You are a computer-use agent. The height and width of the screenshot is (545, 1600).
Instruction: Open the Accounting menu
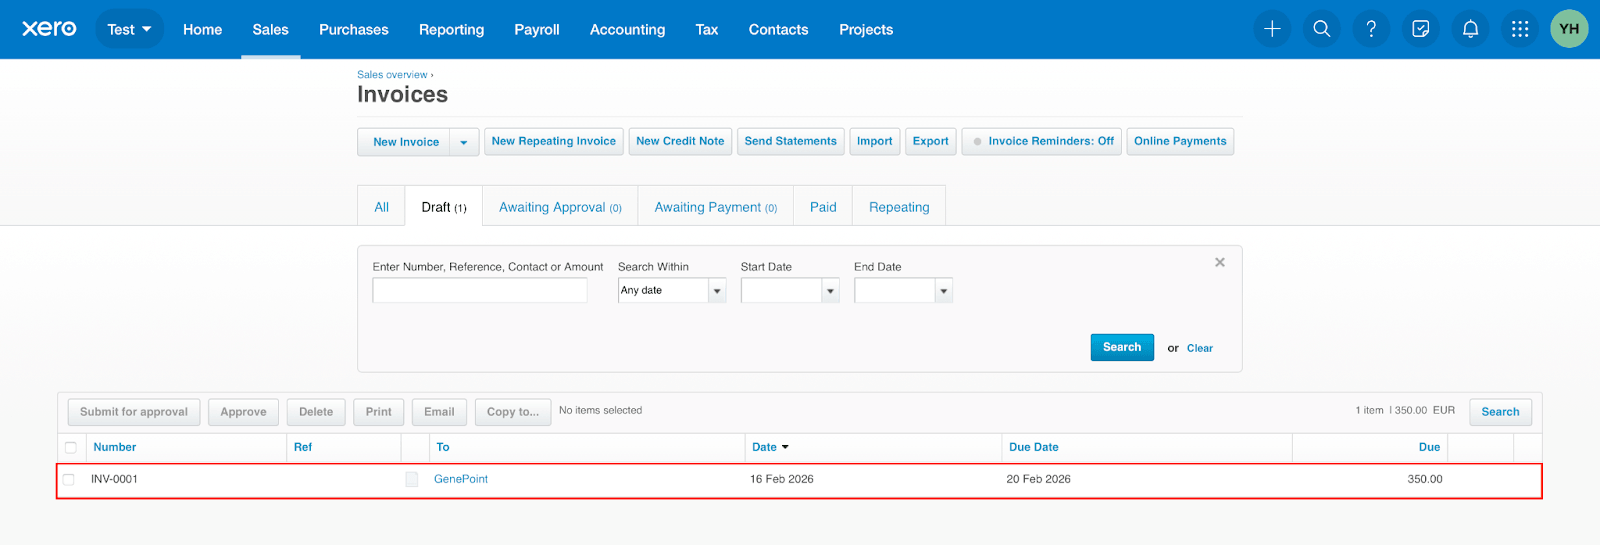[x=627, y=29]
